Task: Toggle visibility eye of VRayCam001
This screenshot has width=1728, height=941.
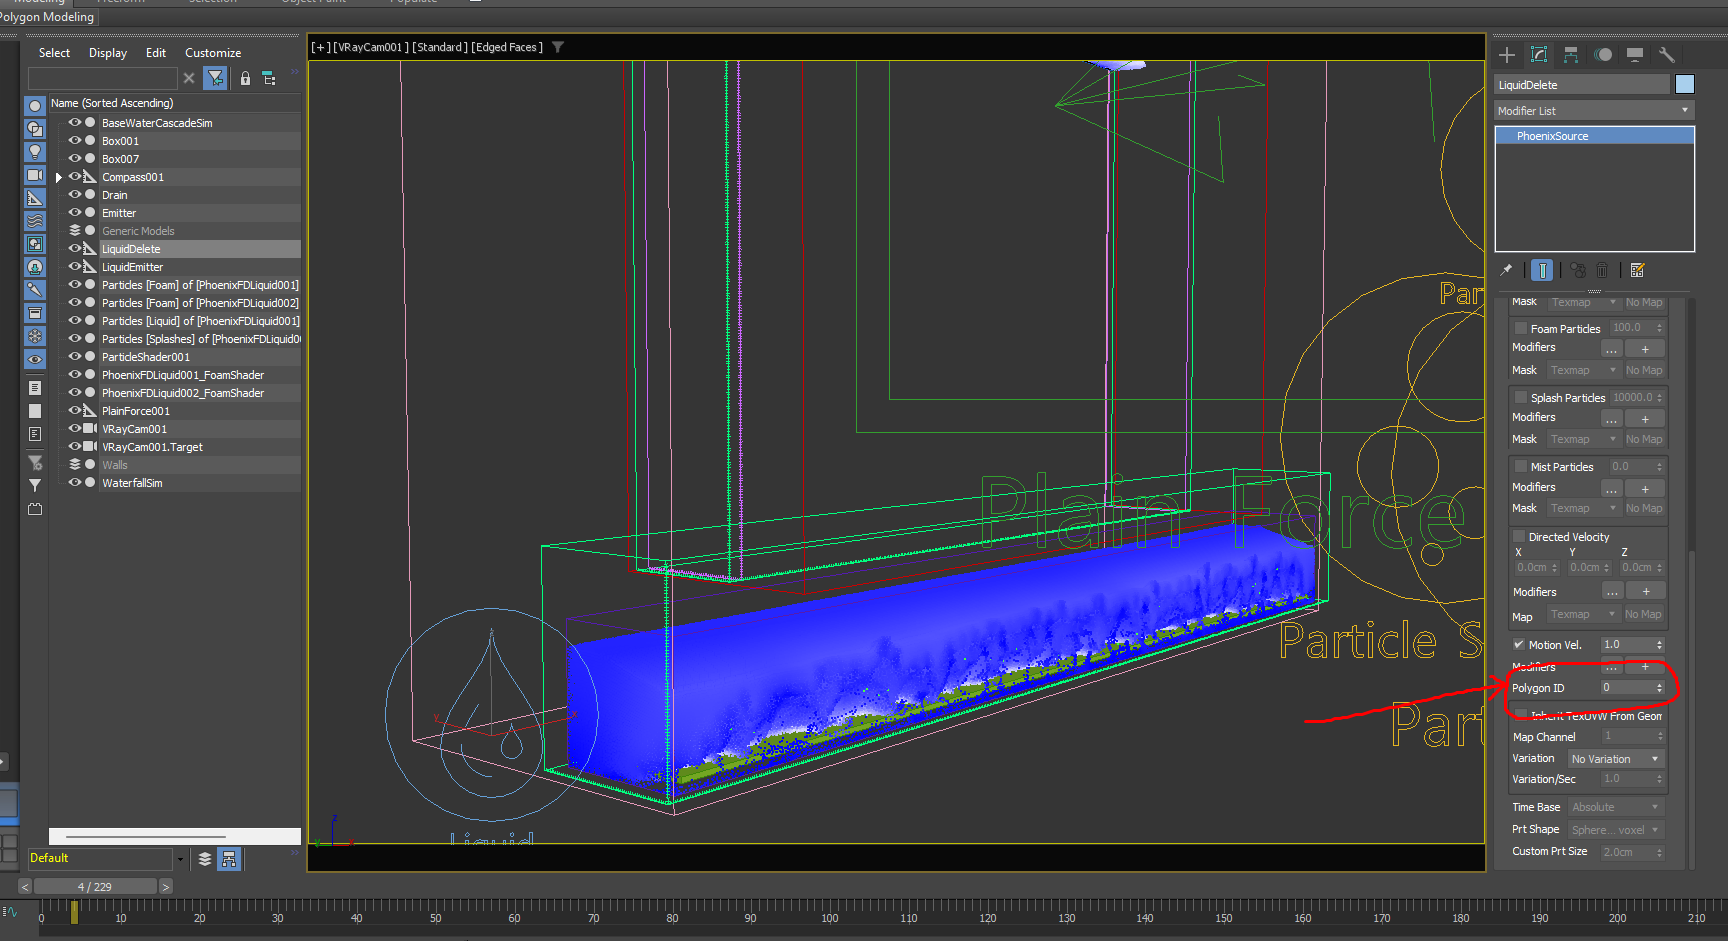Action: tap(75, 429)
